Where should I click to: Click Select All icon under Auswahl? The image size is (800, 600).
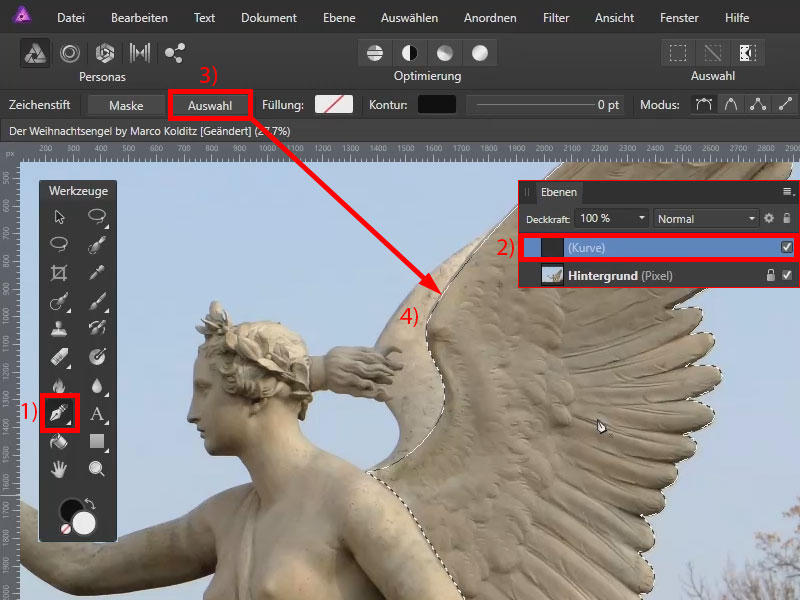pyautogui.click(x=678, y=53)
